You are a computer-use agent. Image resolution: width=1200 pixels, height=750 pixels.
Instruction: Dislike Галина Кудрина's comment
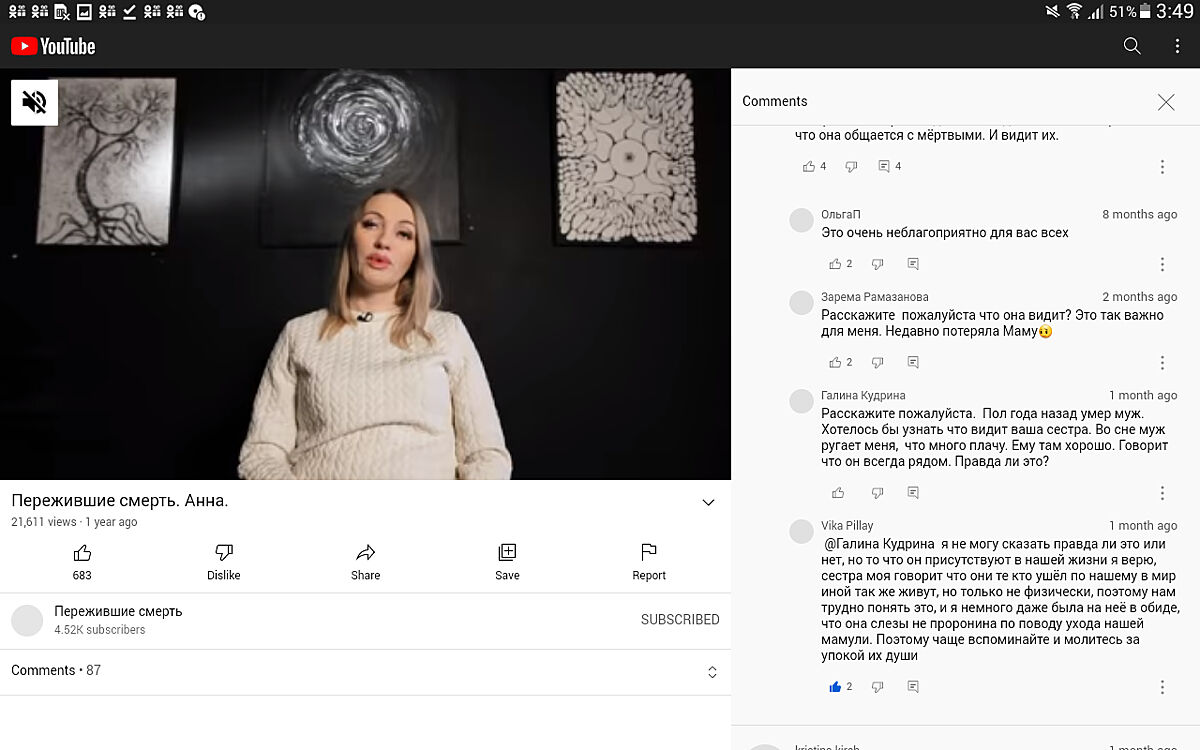877,493
